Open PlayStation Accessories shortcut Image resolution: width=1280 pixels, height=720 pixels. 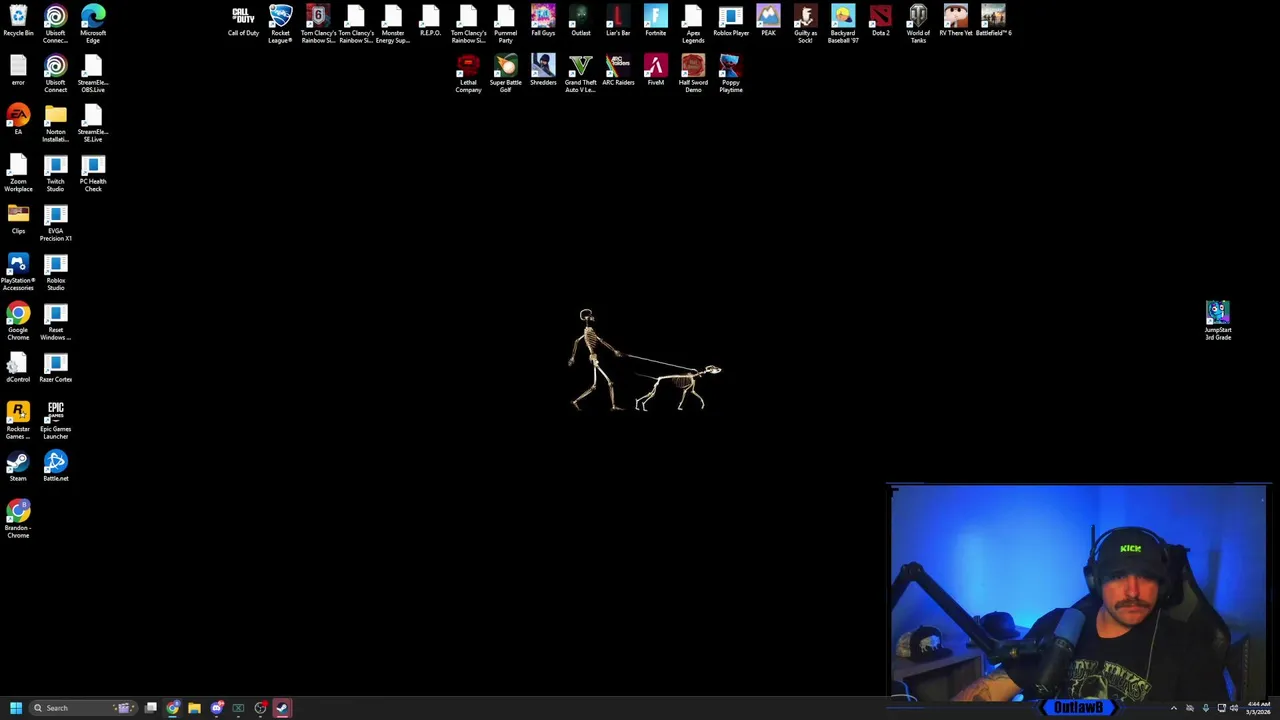(x=18, y=272)
